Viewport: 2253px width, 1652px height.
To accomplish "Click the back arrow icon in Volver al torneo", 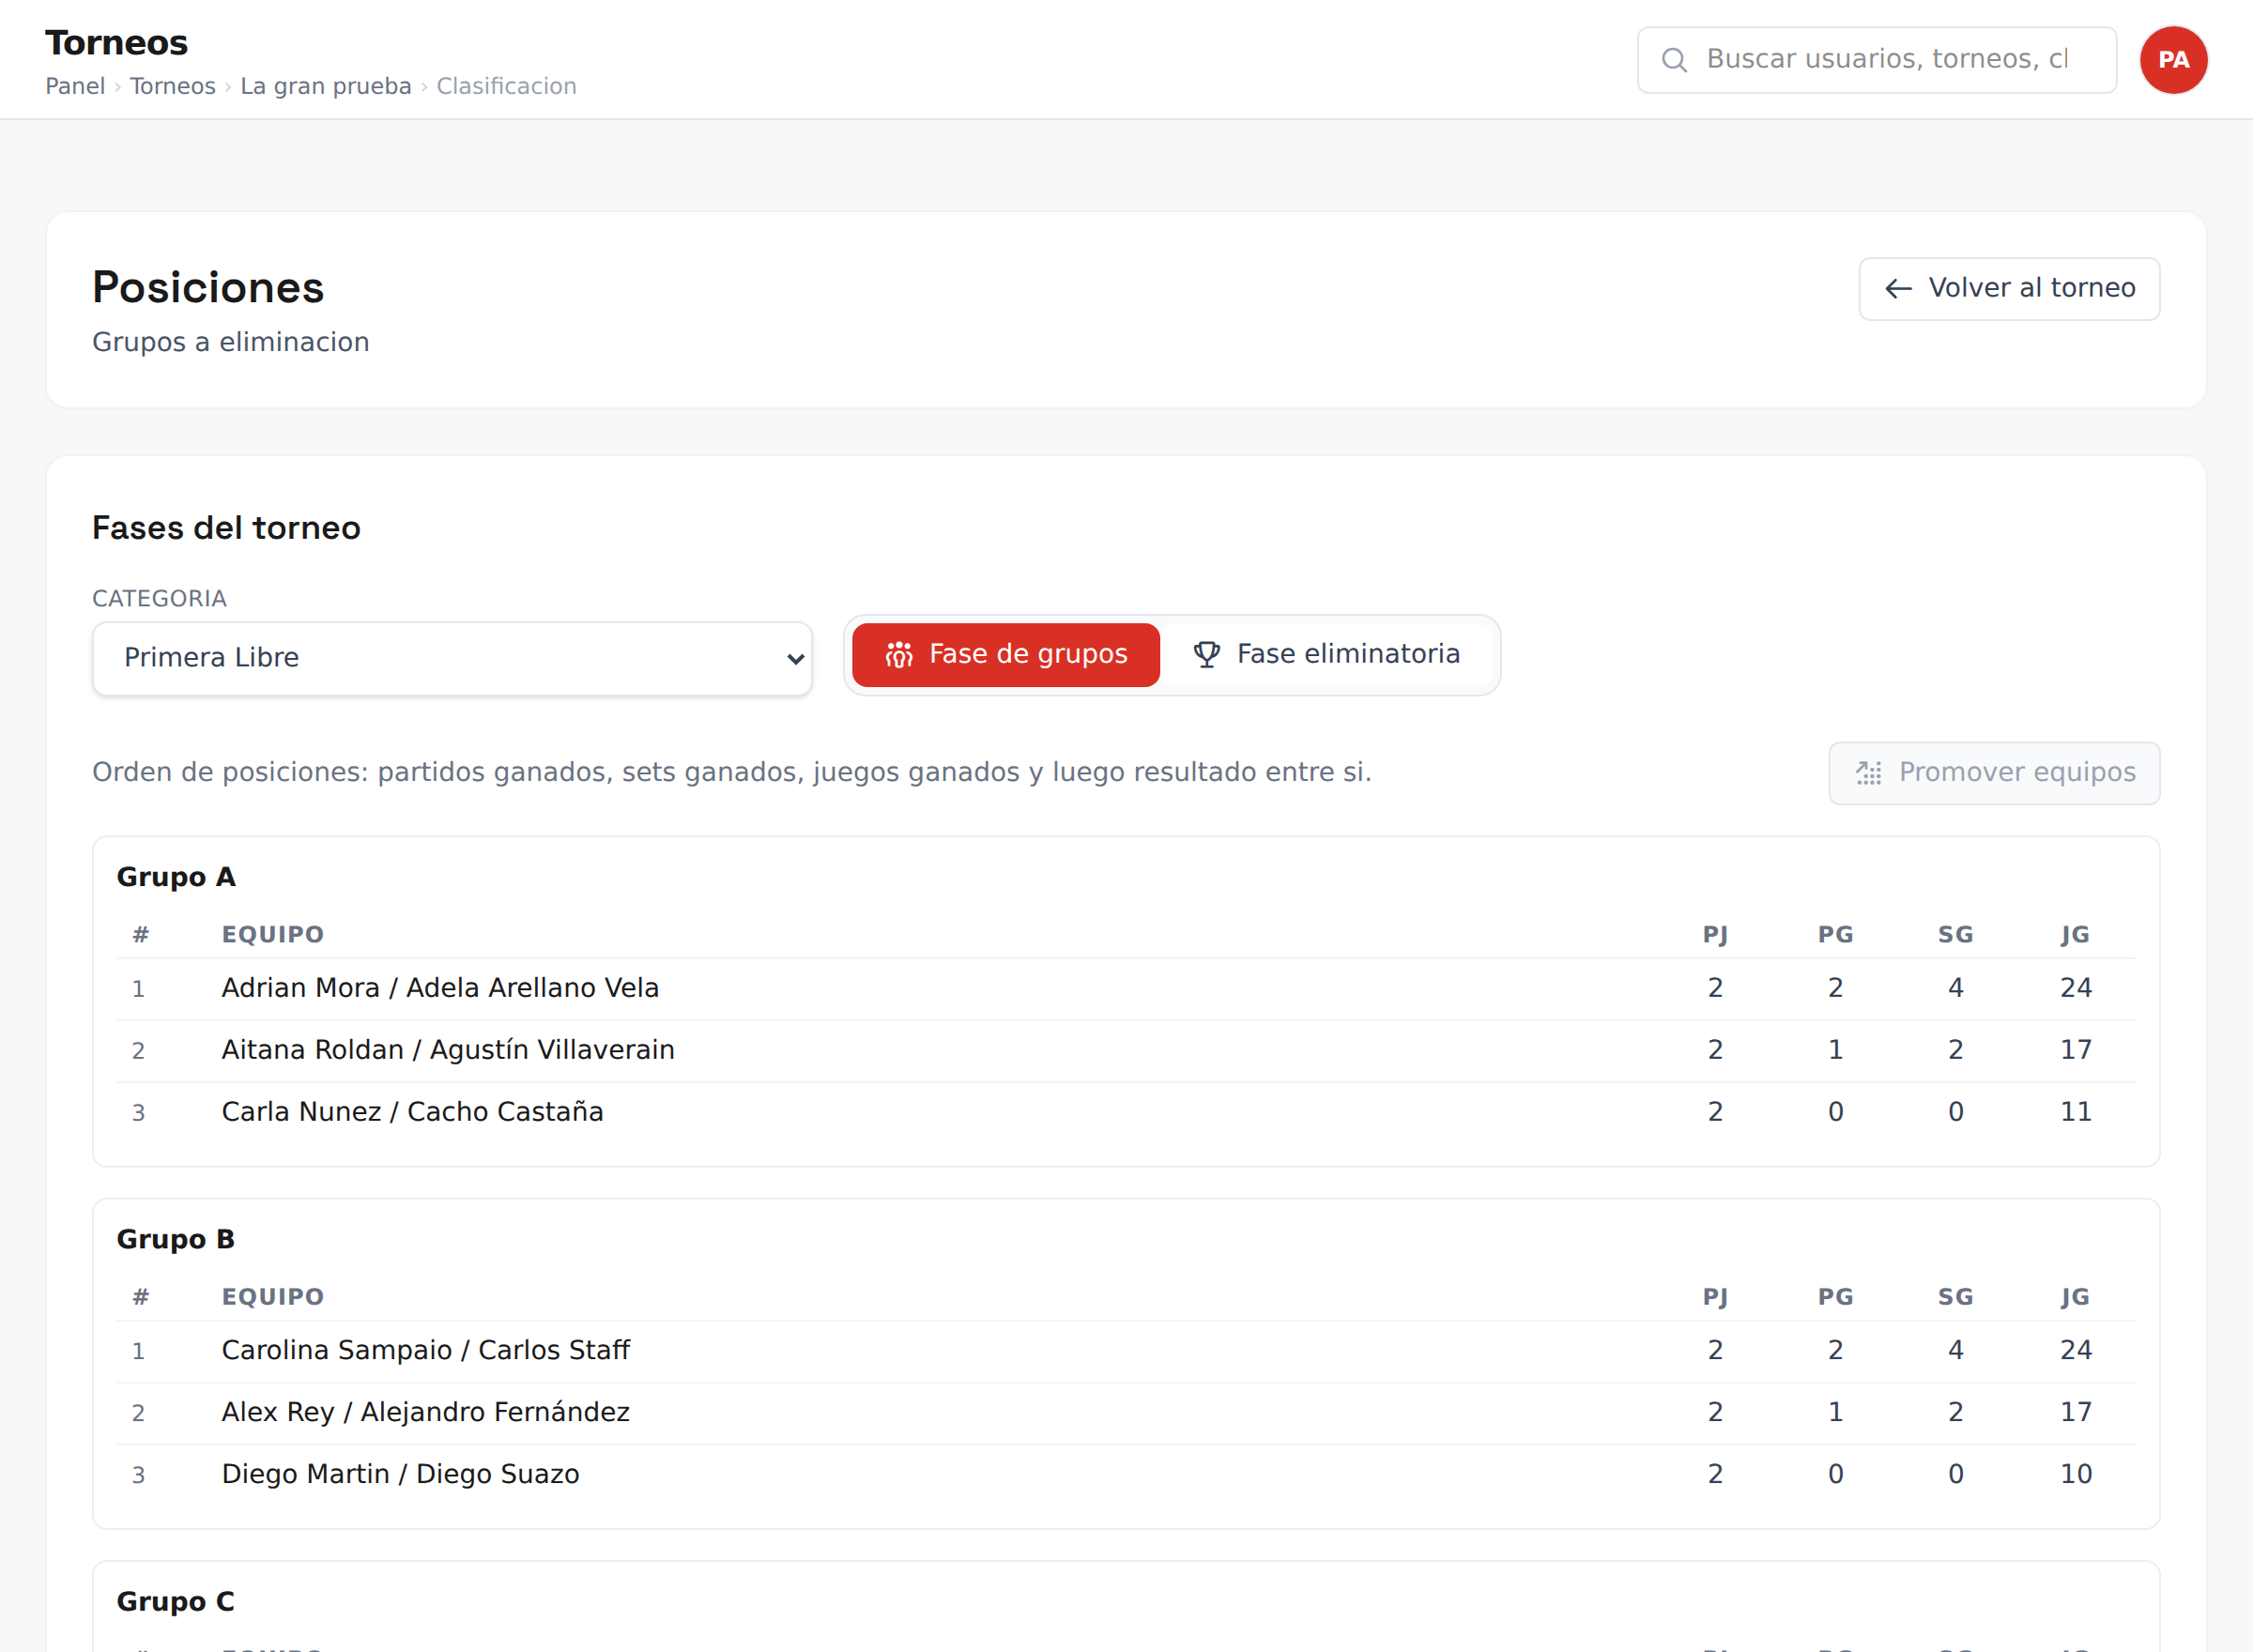I will point(1898,289).
